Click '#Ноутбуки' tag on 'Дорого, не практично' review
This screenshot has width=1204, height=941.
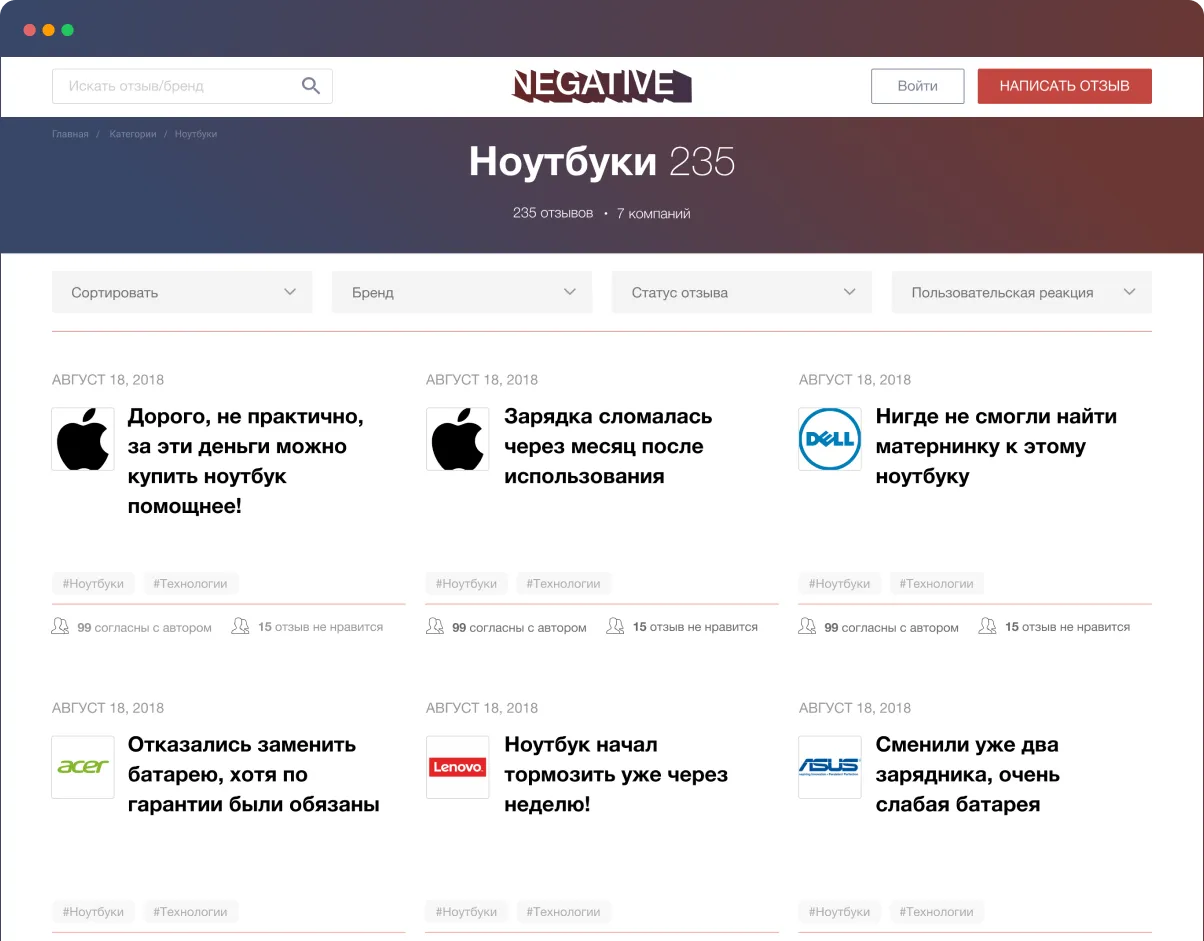coord(93,583)
